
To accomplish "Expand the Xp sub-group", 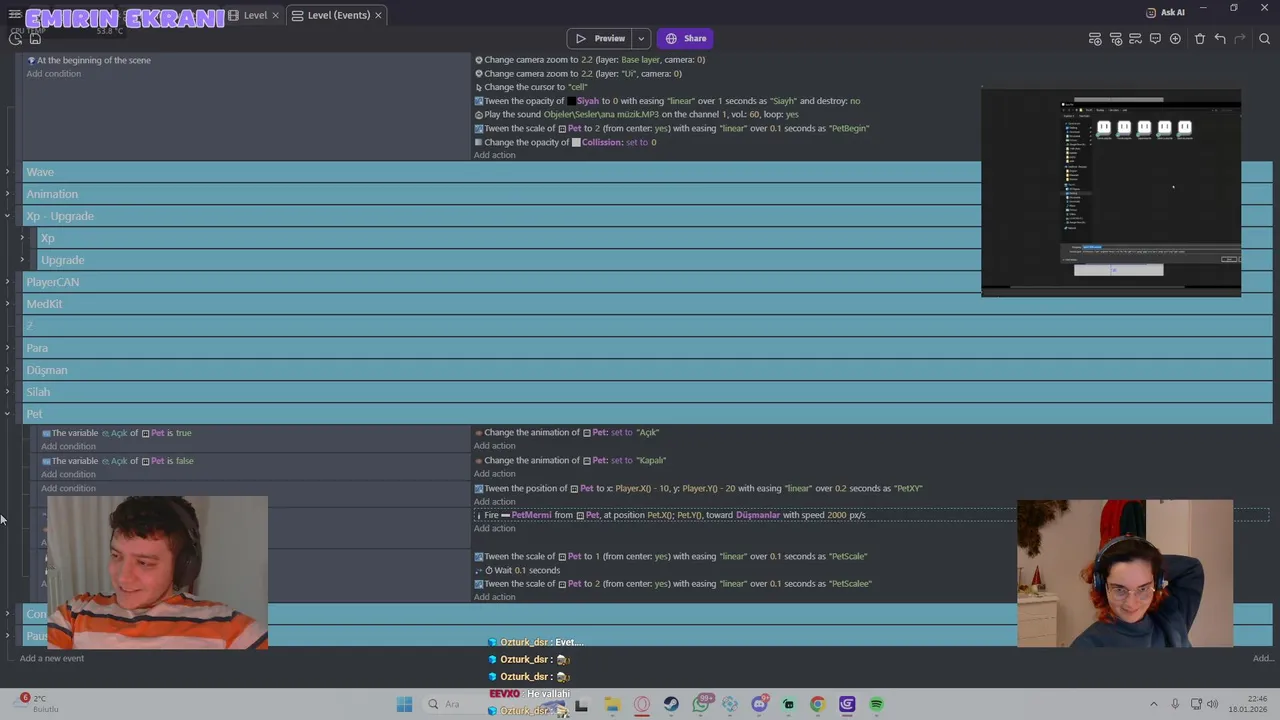I will (22, 238).
